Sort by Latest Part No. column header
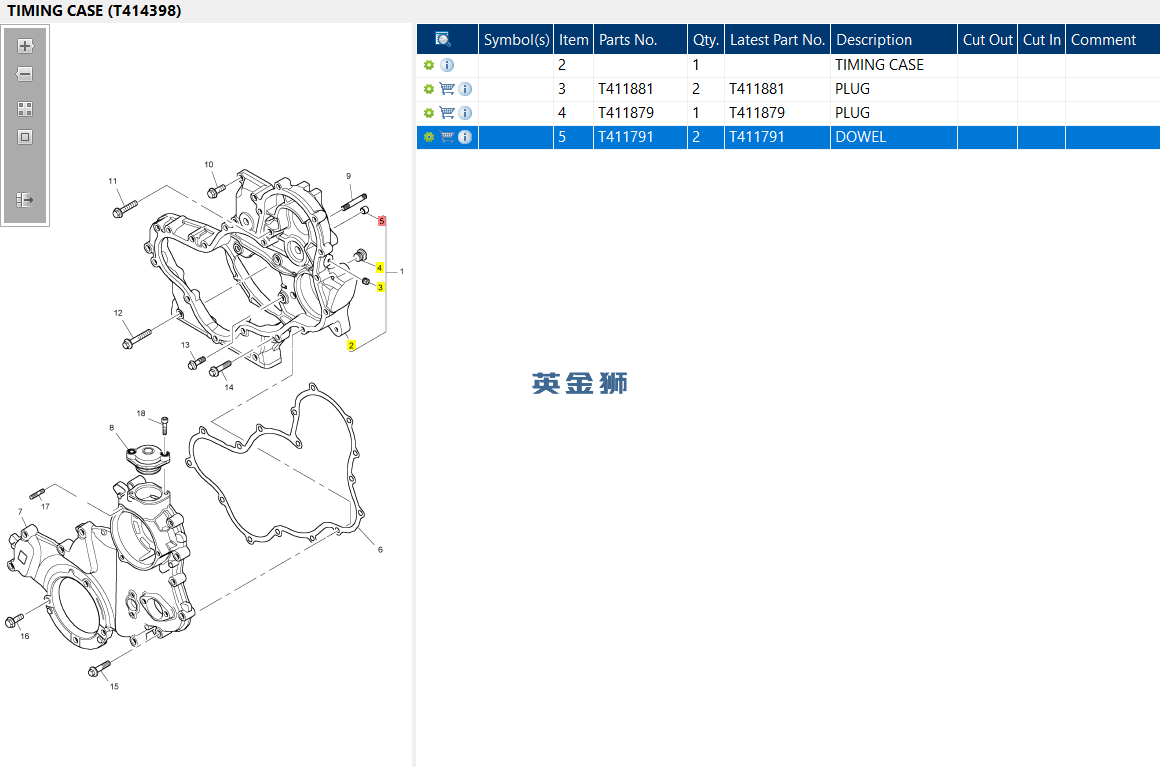Image resolution: width=1160 pixels, height=767 pixels. click(778, 39)
